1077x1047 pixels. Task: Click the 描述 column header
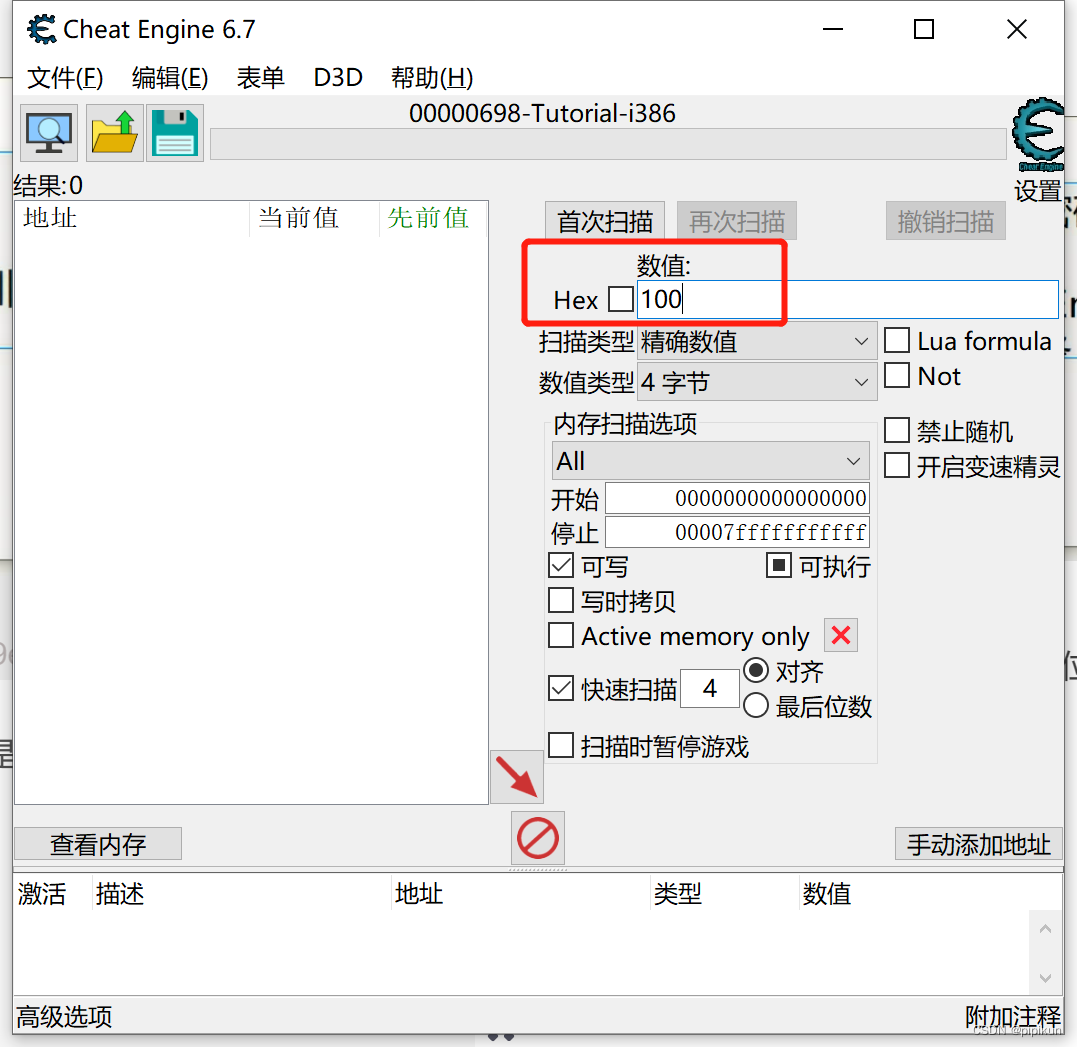coord(241,893)
